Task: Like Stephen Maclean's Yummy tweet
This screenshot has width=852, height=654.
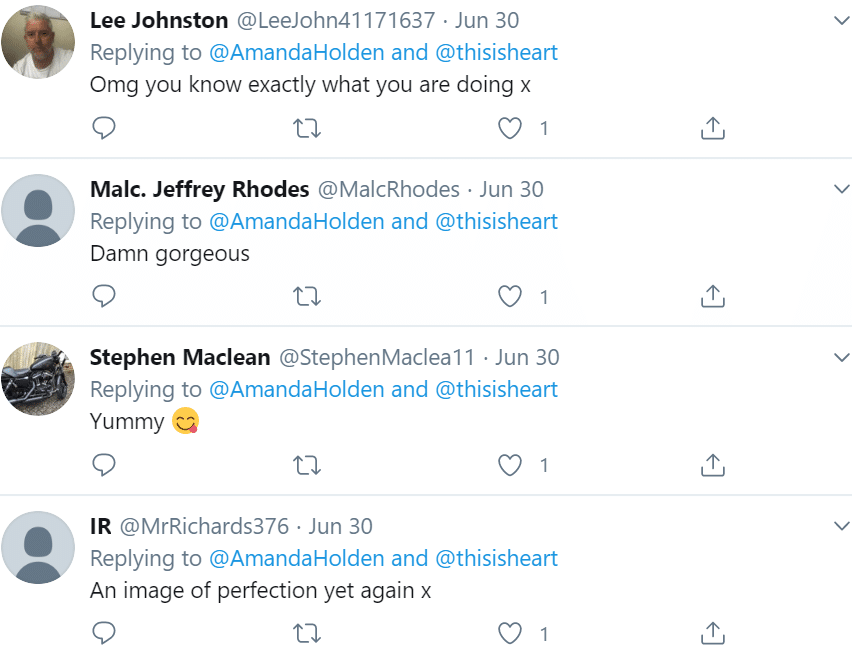Action: 510,466
